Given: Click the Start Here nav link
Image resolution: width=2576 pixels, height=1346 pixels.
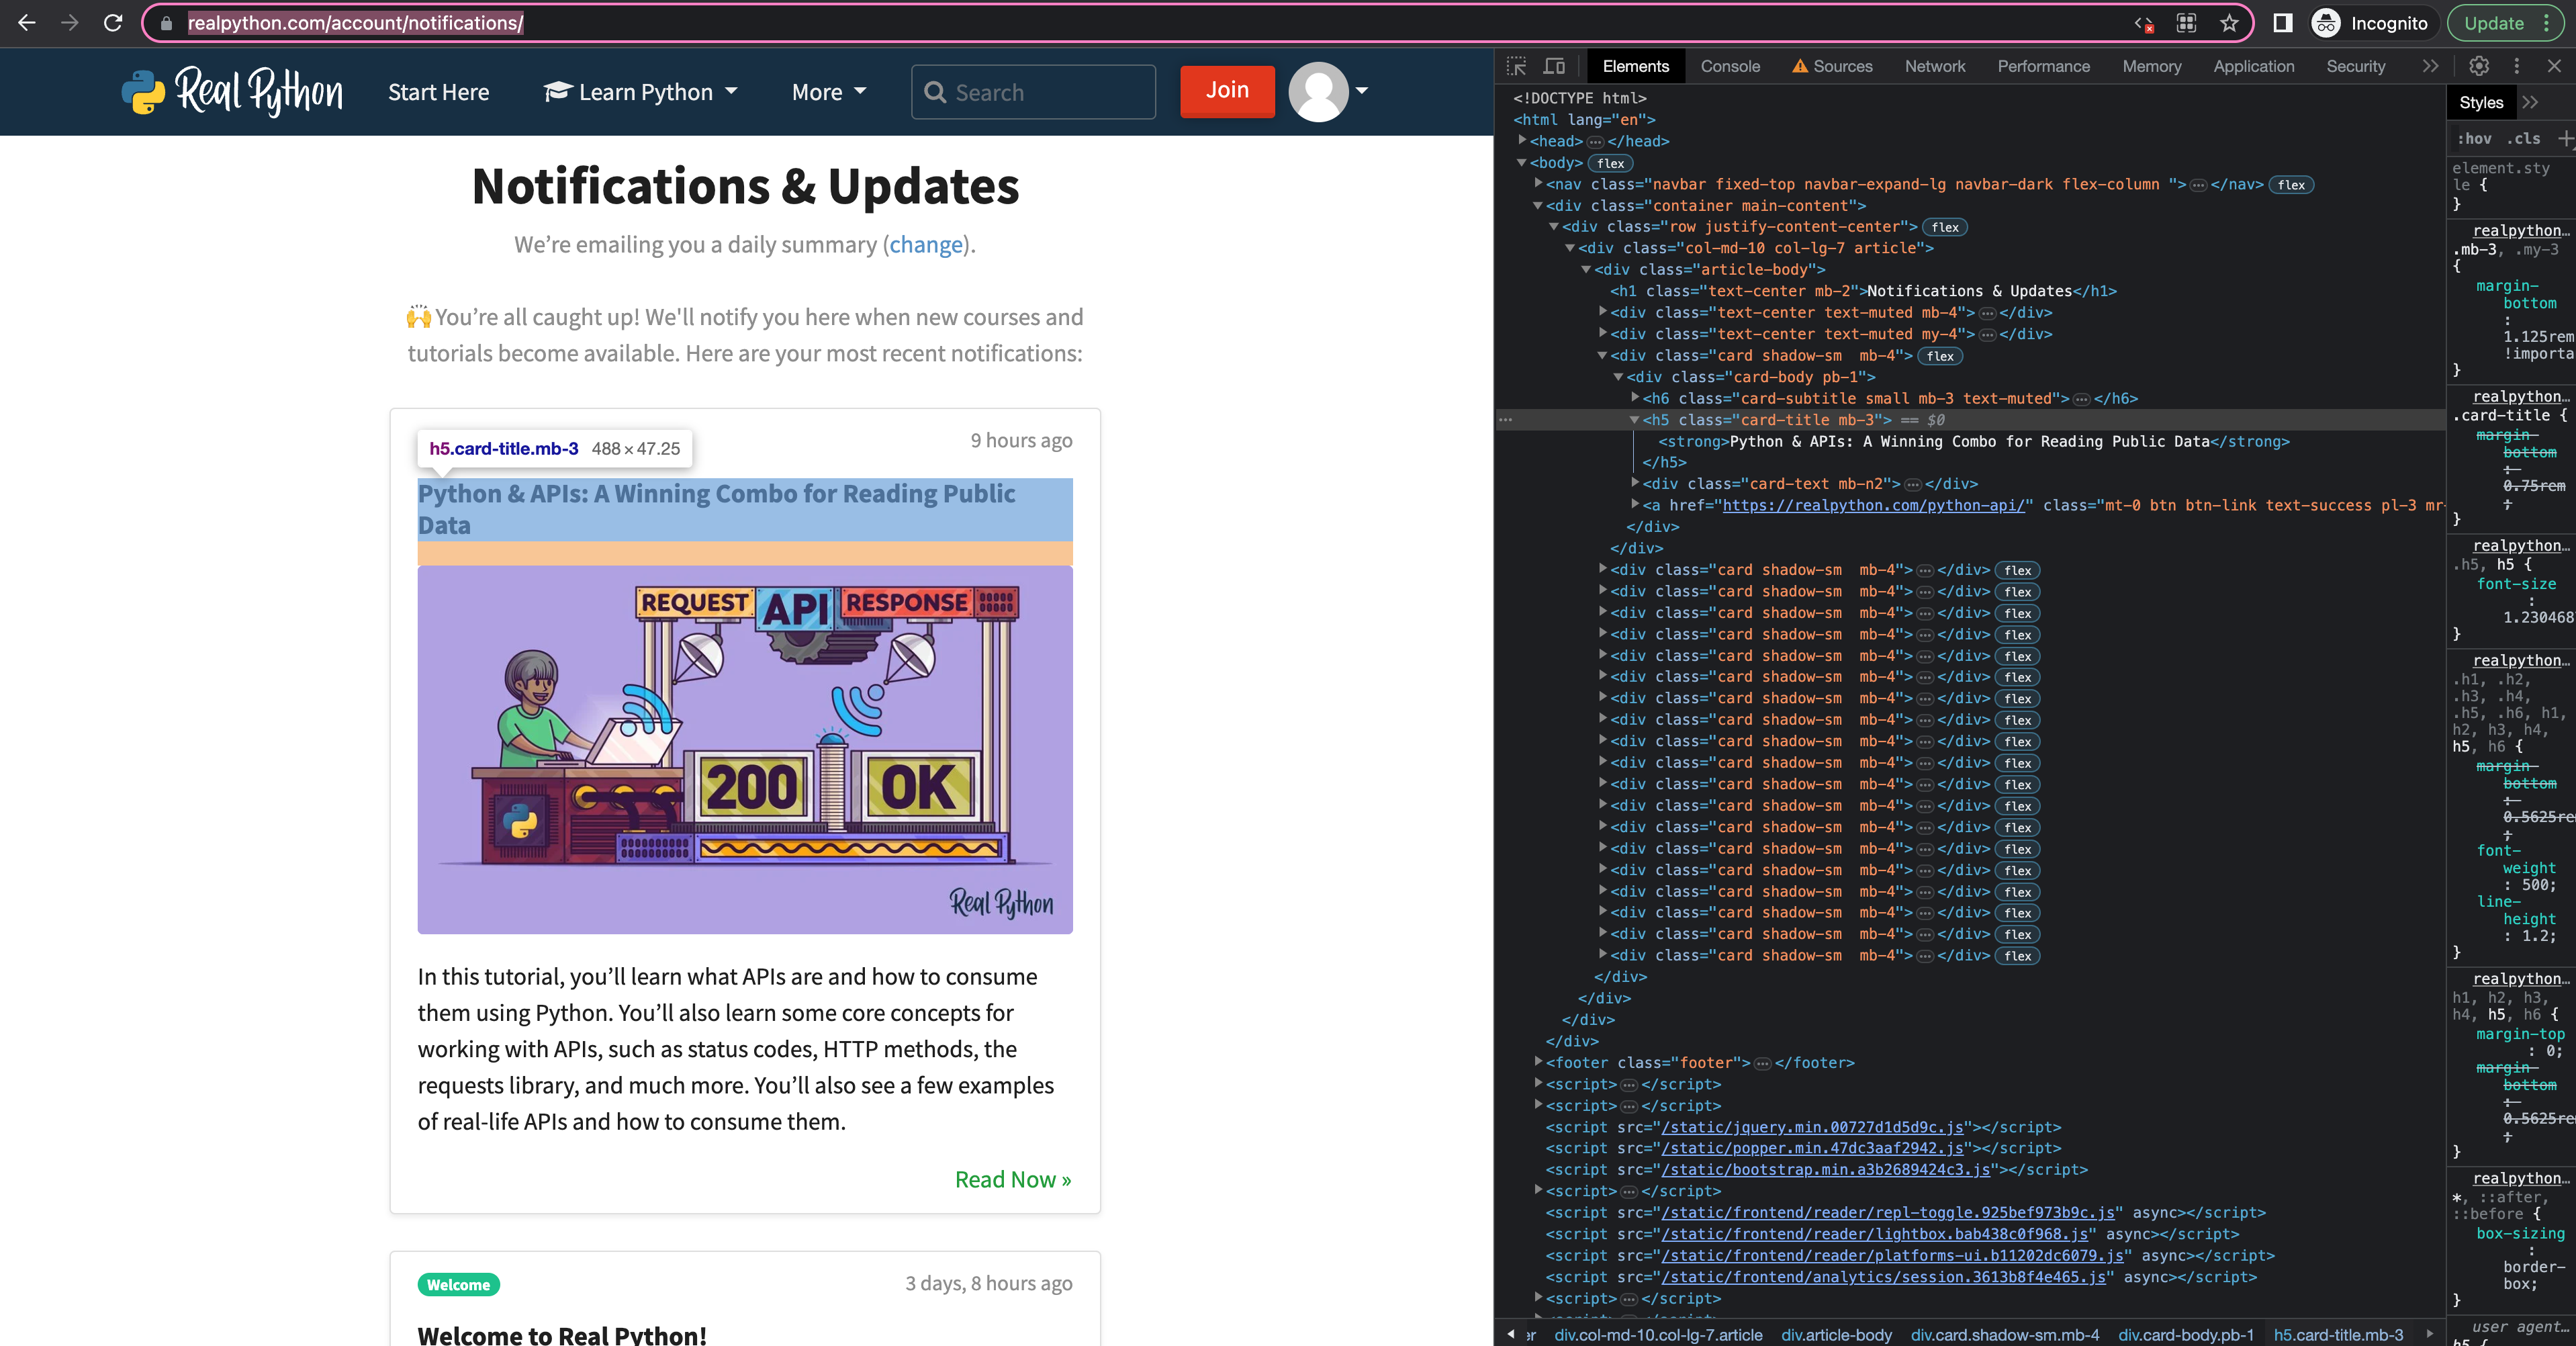Looking at the screenshot, I should 438,92.
